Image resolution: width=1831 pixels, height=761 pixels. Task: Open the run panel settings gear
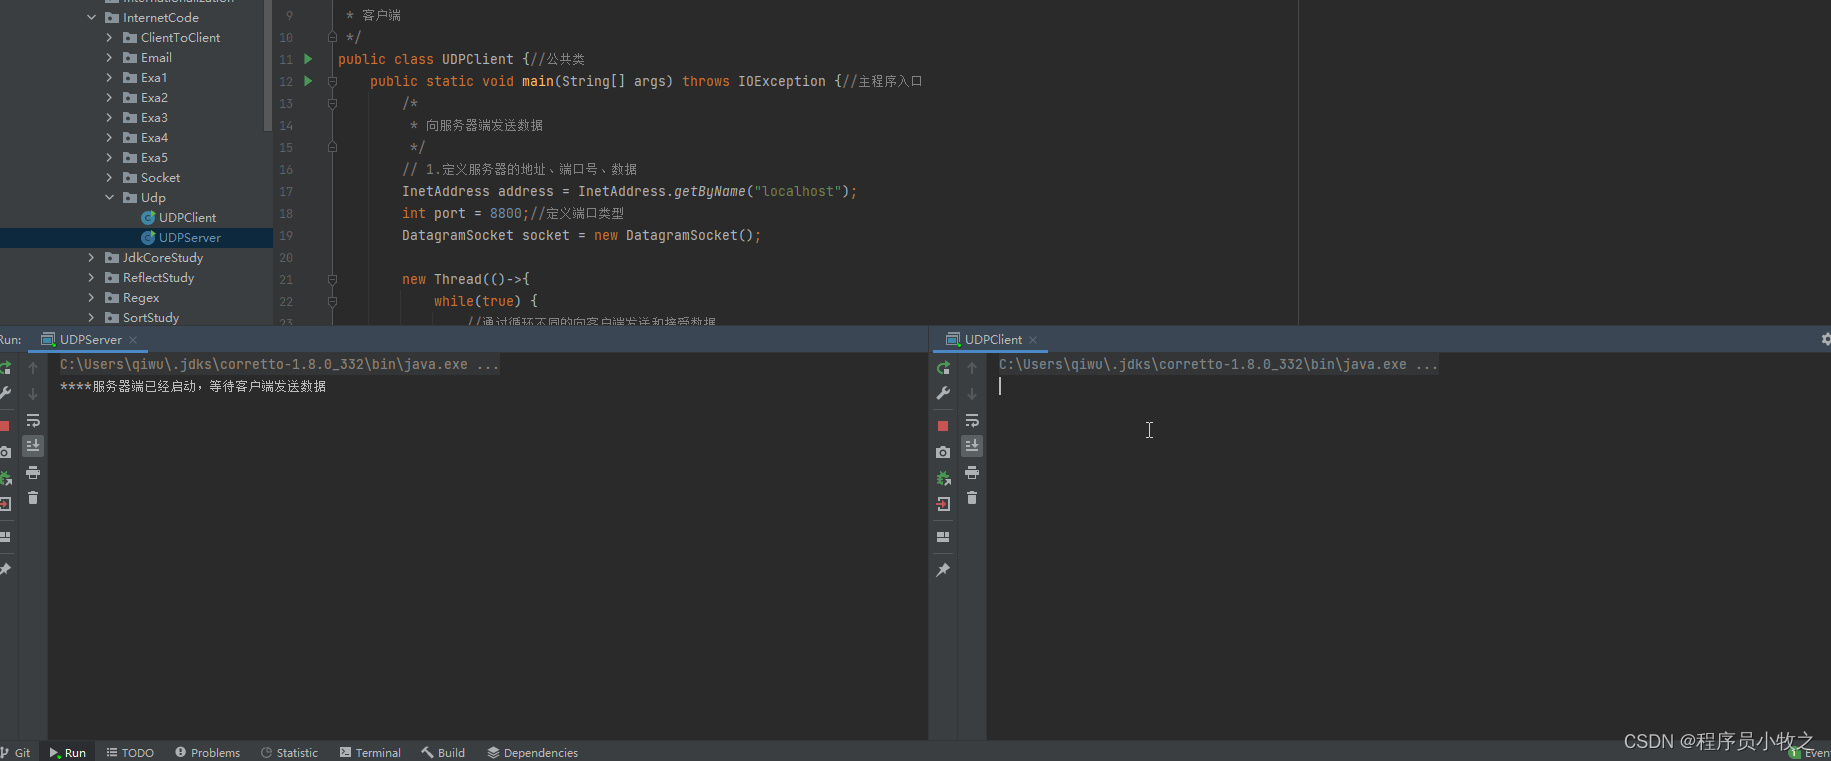tap(1825, 339)
